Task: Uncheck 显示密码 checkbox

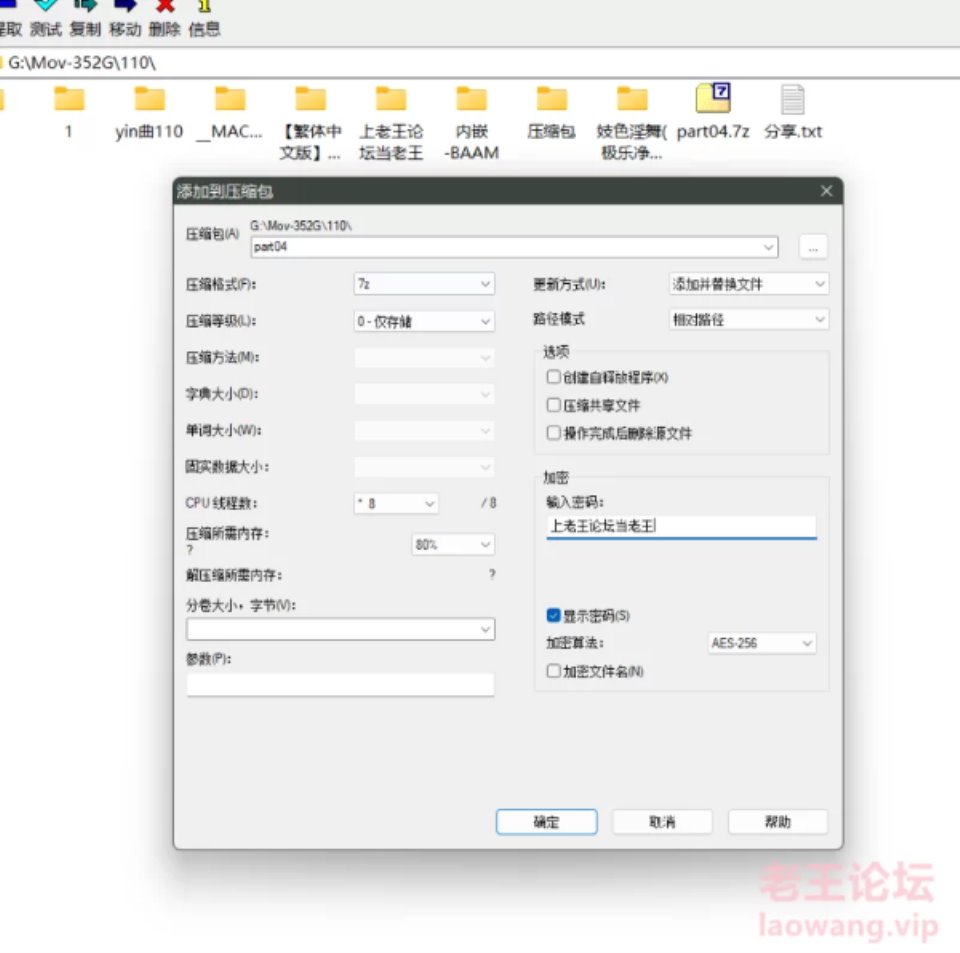Action: (x=553, y=615)
